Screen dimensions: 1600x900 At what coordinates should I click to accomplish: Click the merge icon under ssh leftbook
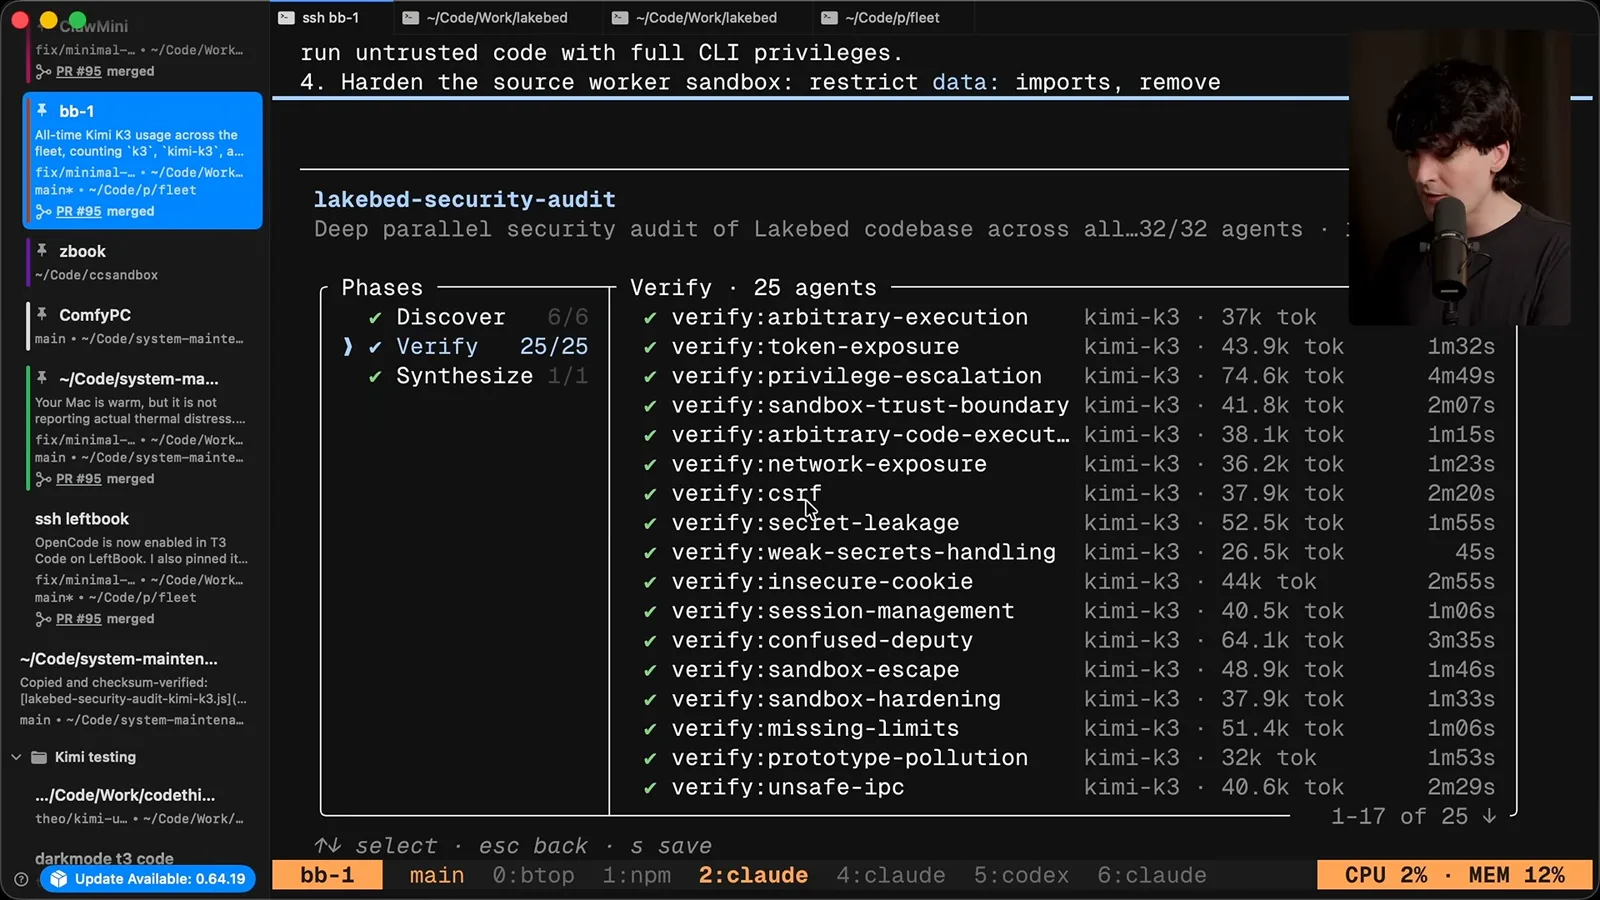point(43,619)
